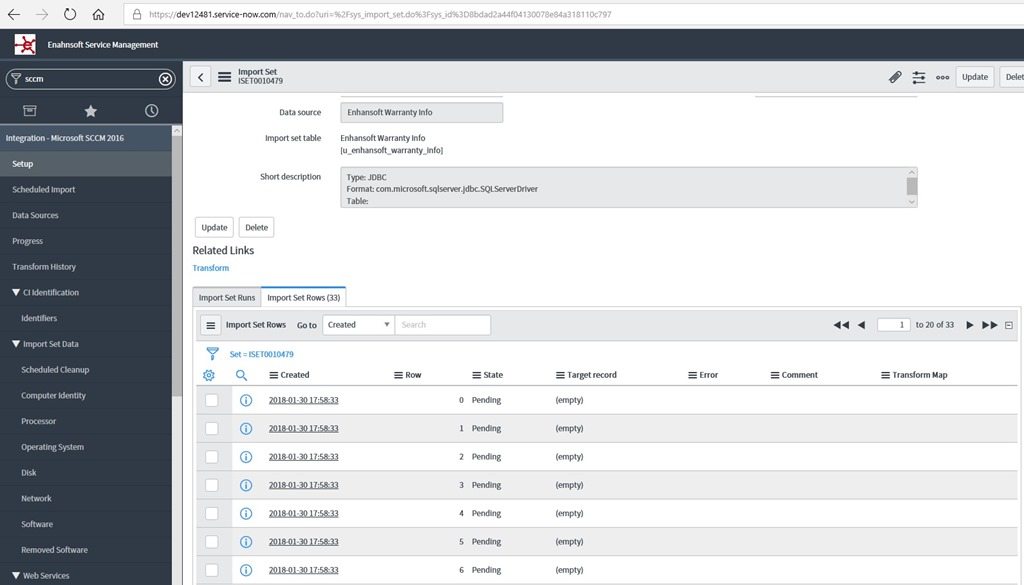The image size is (1024, 585).
Task: Preview record info for row 4
Action: pyautogui.click(x=246, y=513)
